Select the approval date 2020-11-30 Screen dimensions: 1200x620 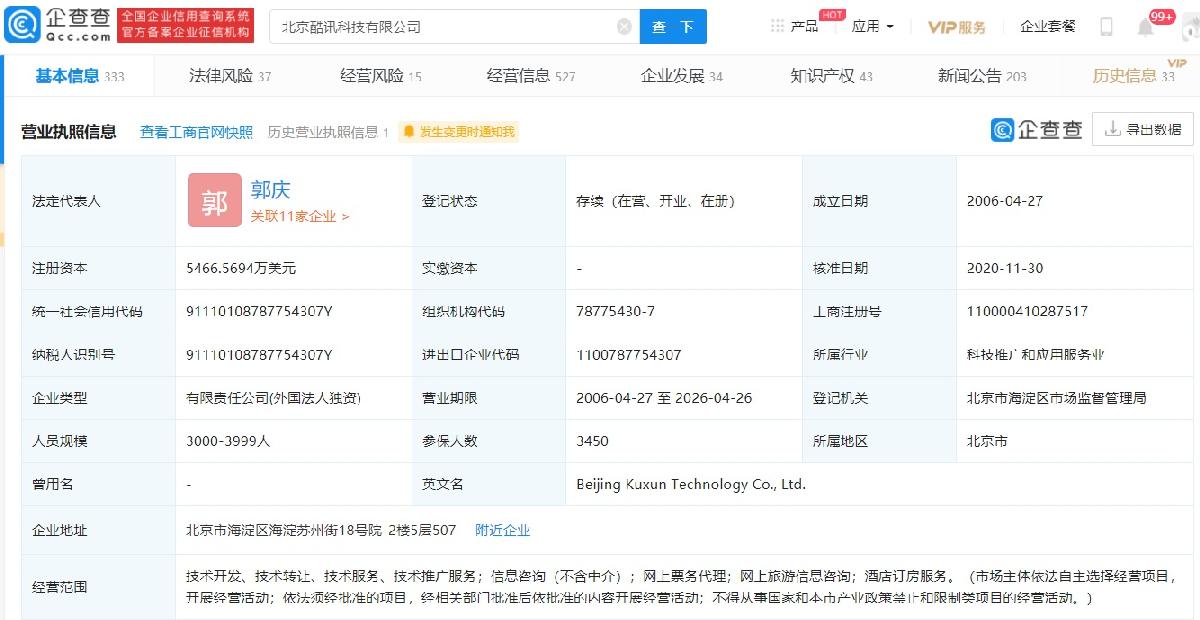(1005, 268)
